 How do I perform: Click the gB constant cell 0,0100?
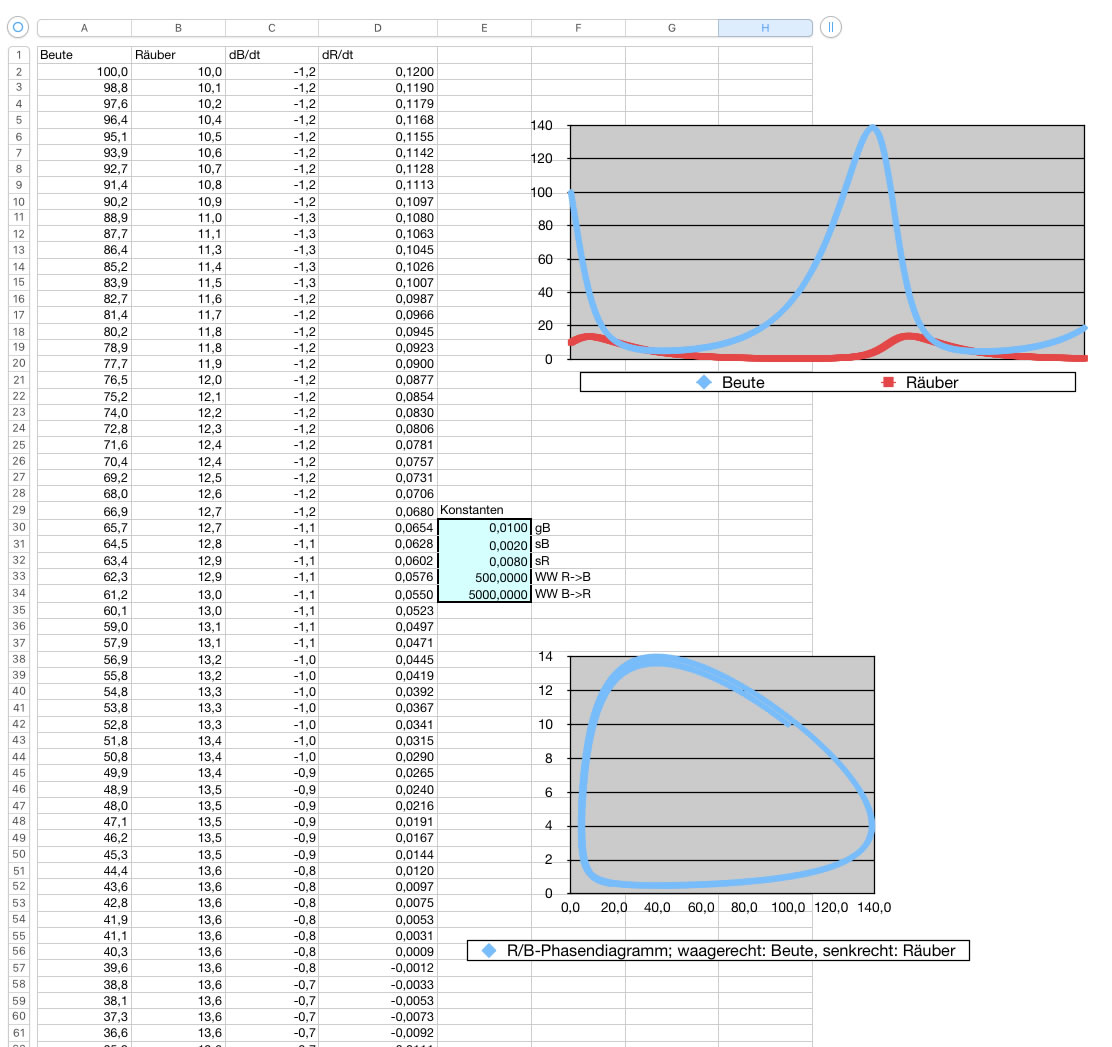[484, 527]
